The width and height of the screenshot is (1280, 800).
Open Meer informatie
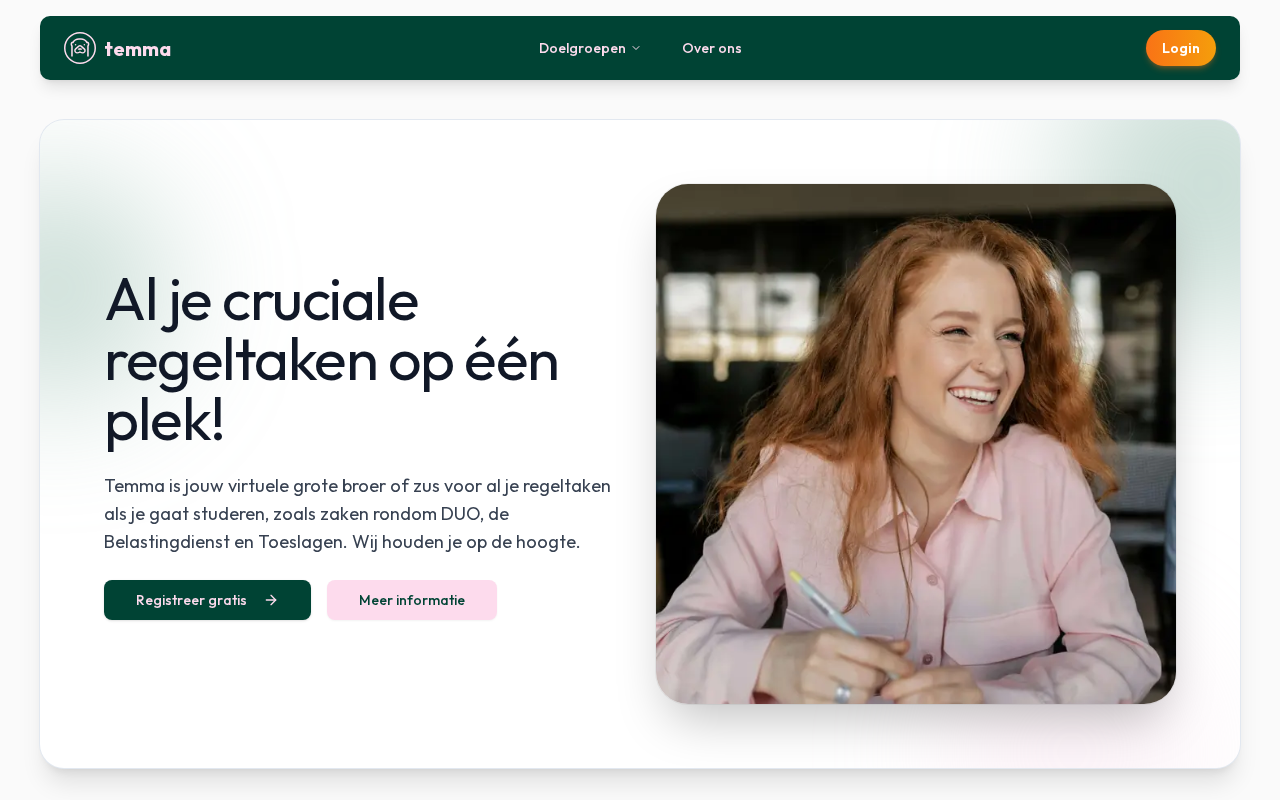tap(412, 600)
